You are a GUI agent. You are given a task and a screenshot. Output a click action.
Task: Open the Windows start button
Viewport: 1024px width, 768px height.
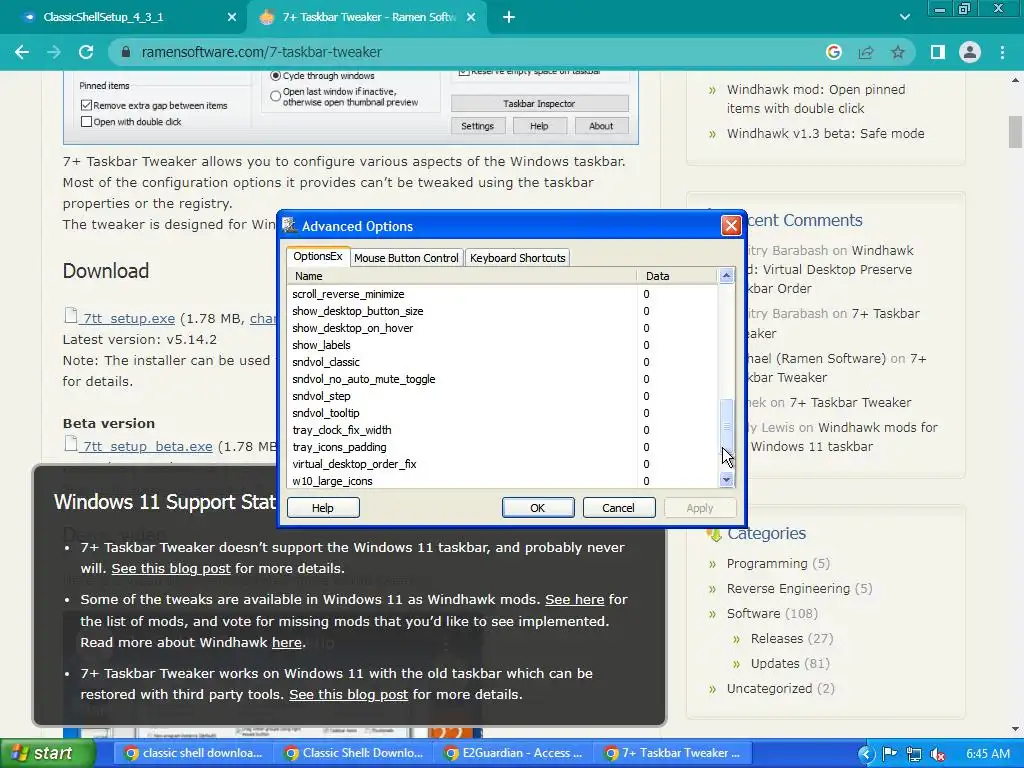47,754
